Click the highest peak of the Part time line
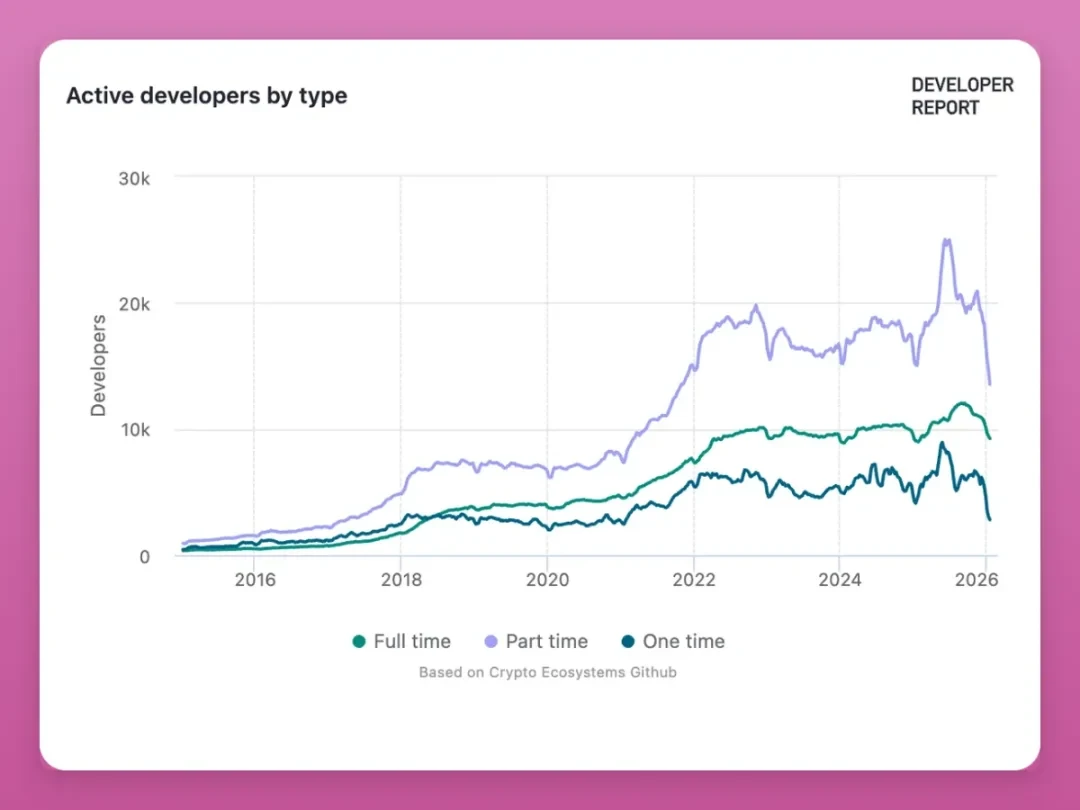The image size is (1080, 810). pos(946,240)
